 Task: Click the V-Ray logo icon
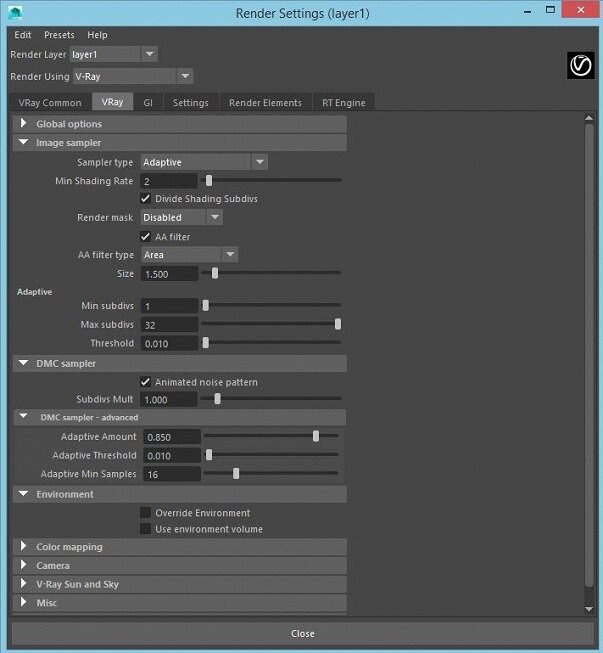click(x=581, y=65)
